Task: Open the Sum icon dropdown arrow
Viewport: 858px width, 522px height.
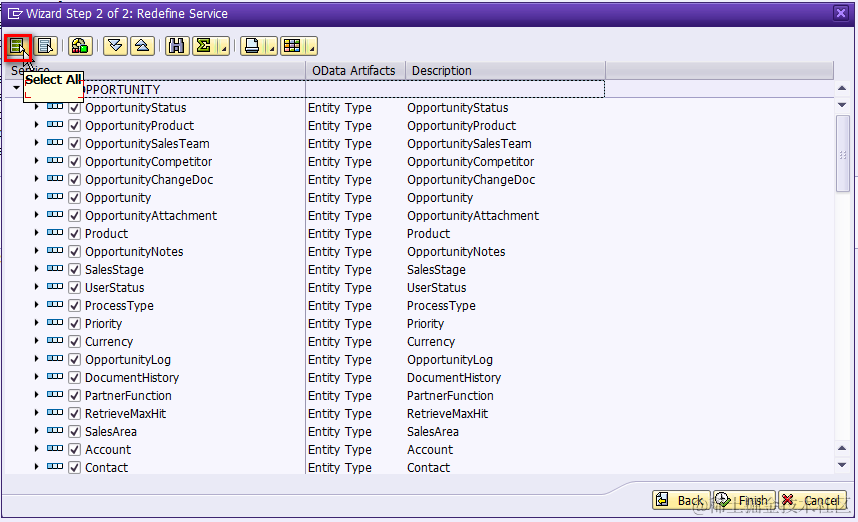Action: click(224, 48)
